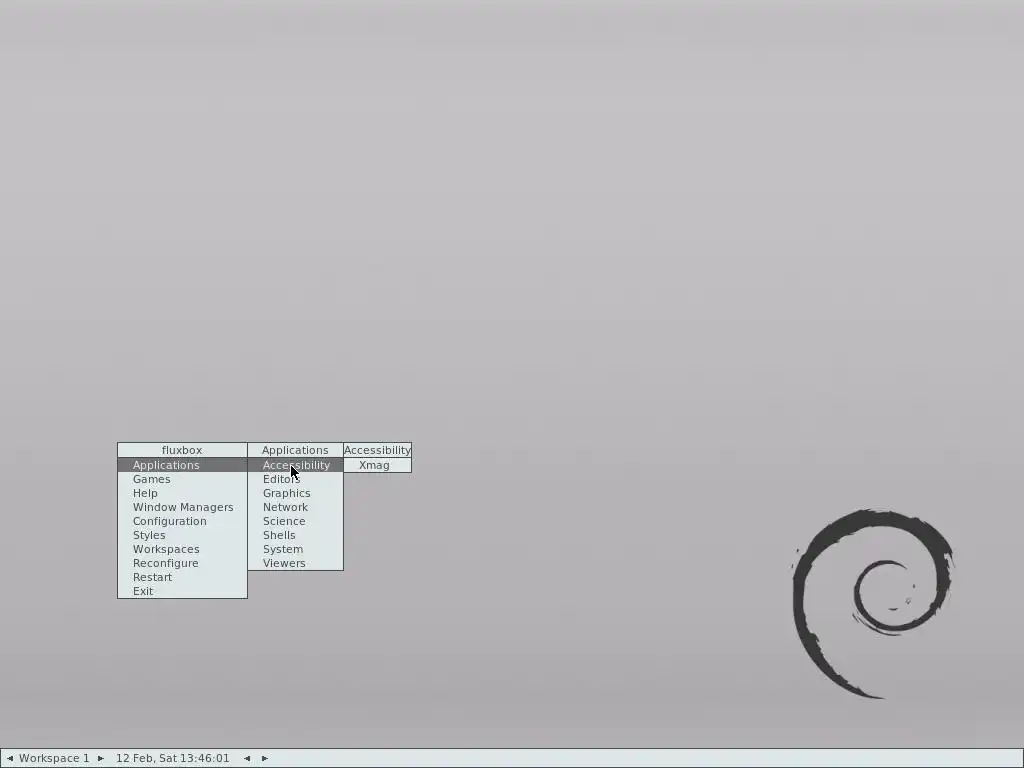Click the fluxbox menu title bar
Viewport: 1024px width, 768px height.
pos(182,450)
